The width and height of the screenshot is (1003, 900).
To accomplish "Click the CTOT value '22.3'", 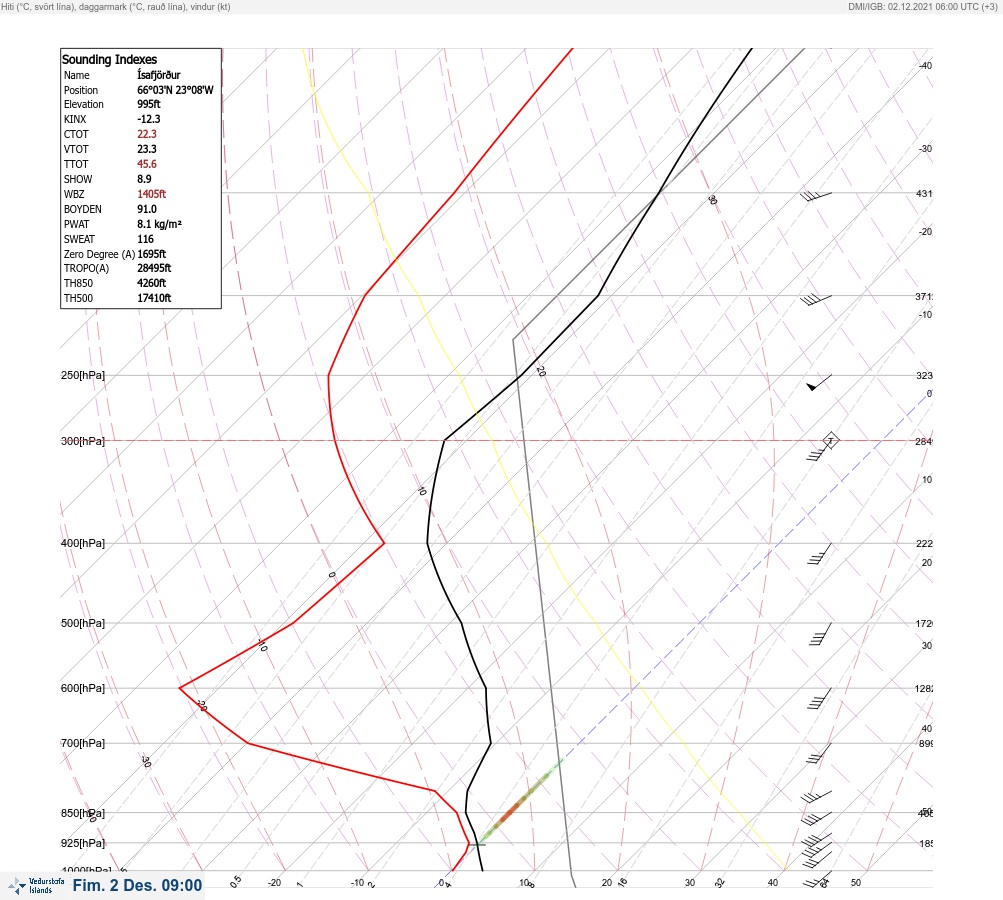I will pos(146,134).
